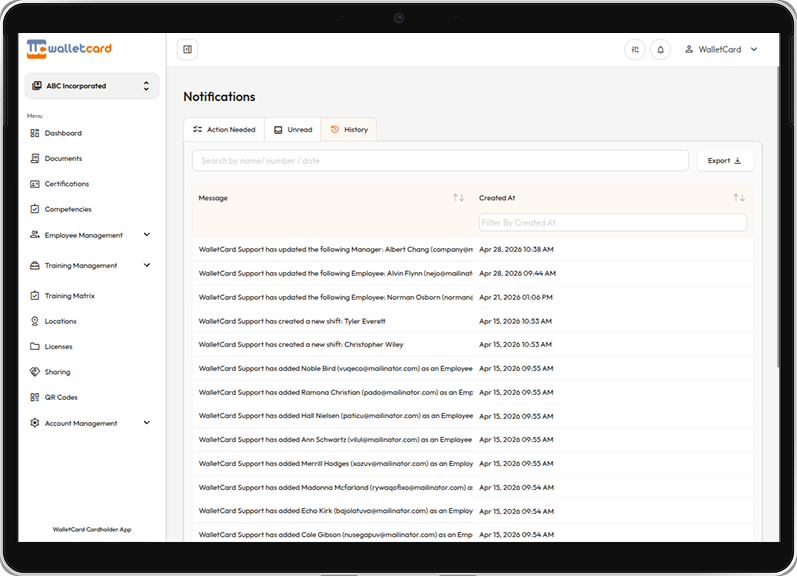Open the settings sliders icon in header
This screenshot has height=576, width=797.
635,49
